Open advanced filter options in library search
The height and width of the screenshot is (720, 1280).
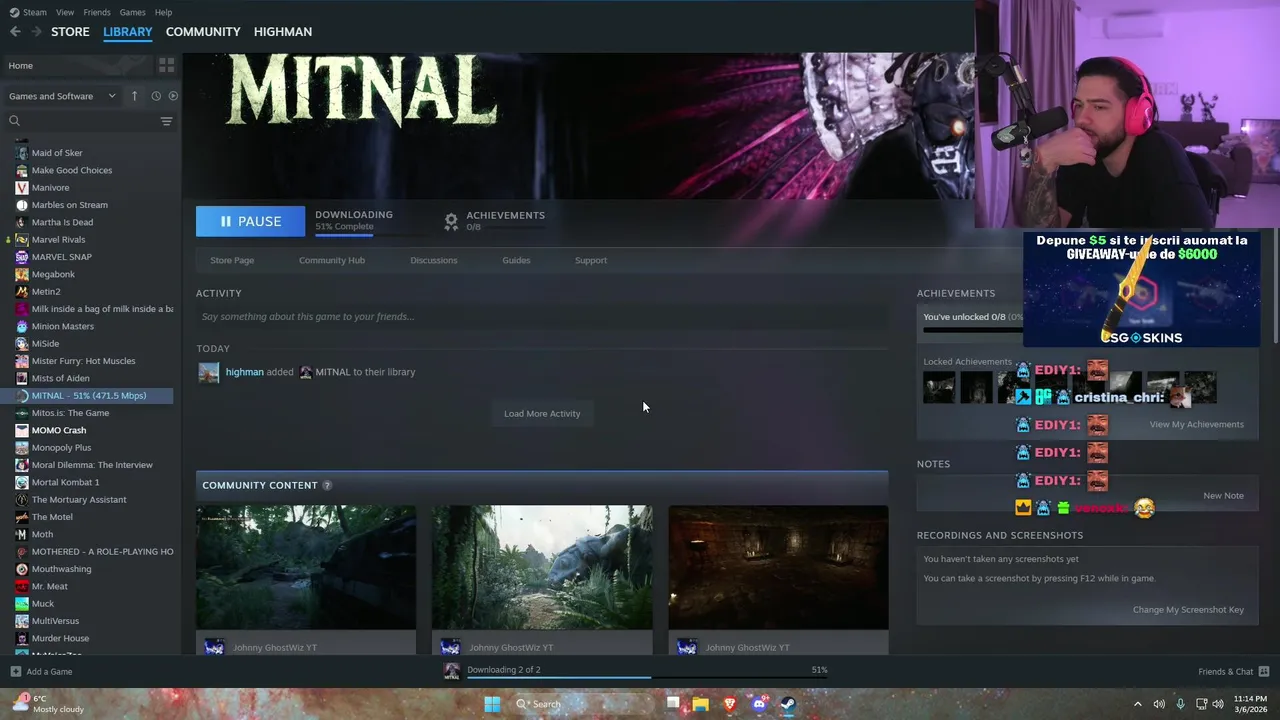pyautogui.click(x=166, y=121)
